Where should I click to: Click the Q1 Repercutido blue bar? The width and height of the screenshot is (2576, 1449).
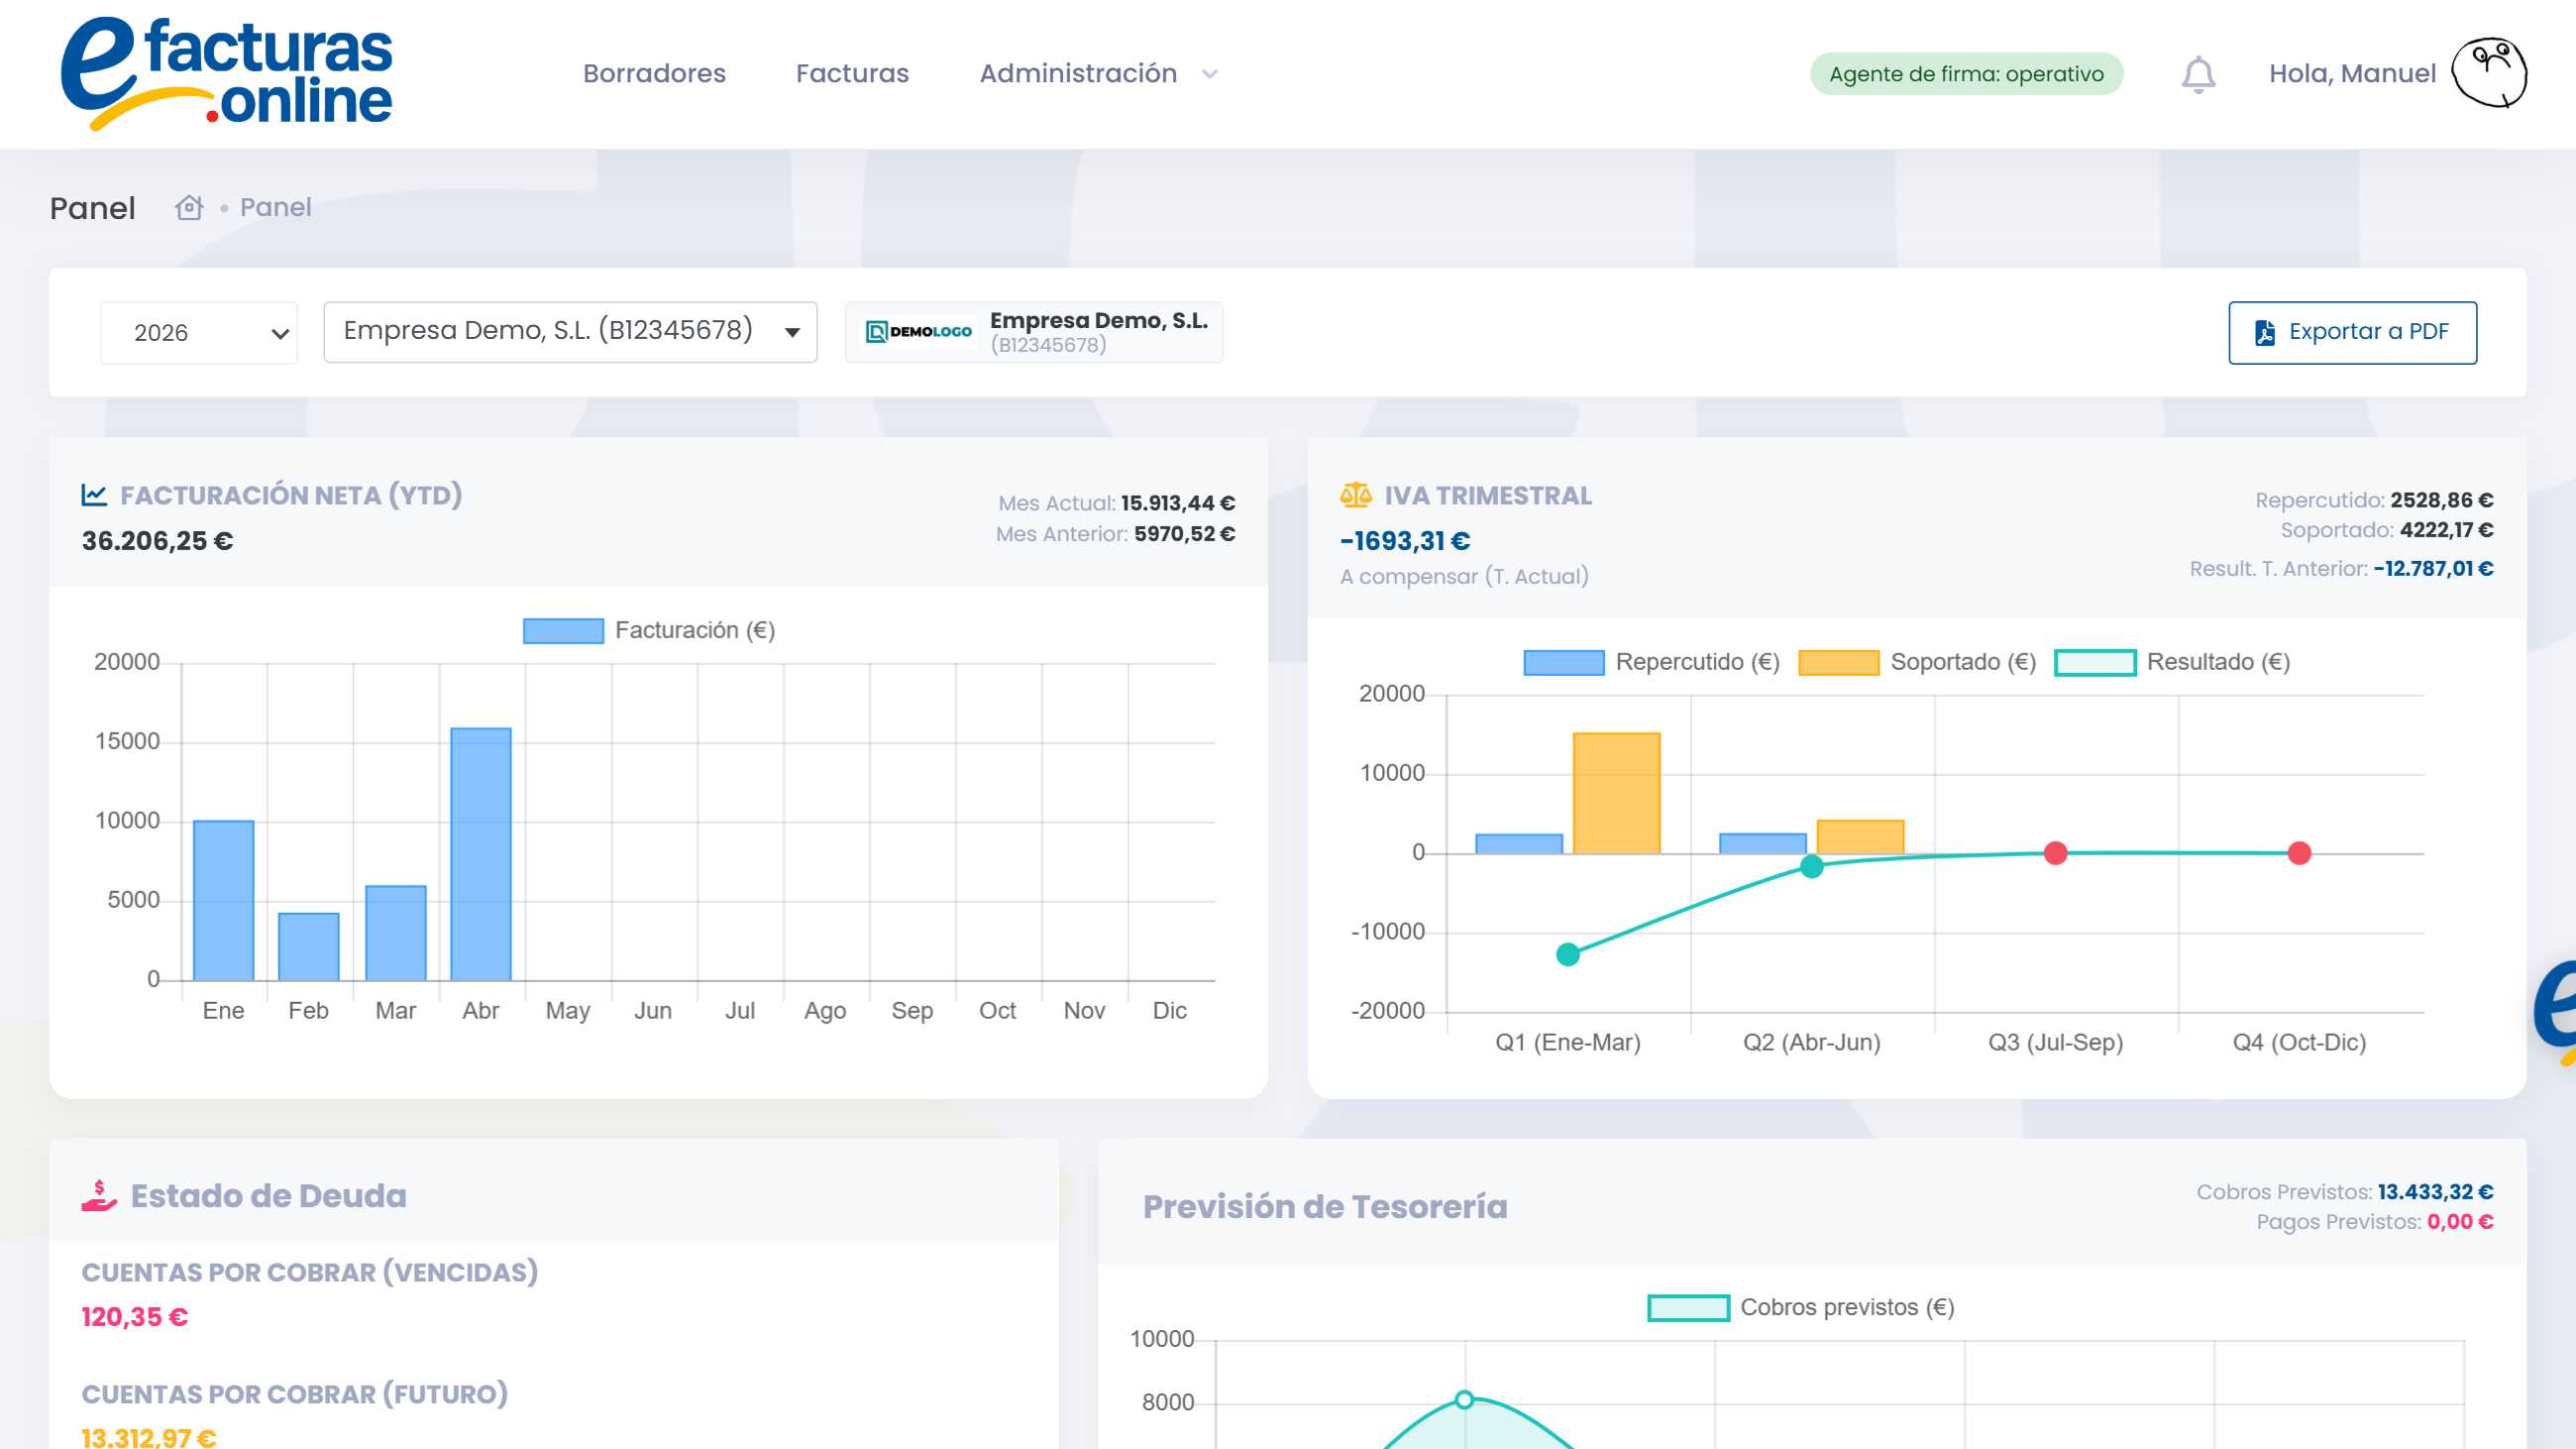point(1519,844)
